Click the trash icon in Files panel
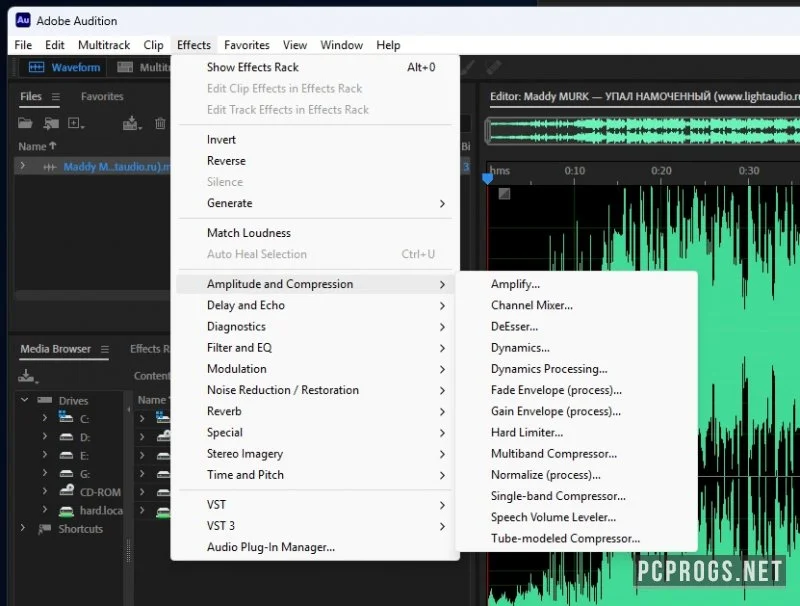The width and height of the screenshot is (800, 606). (160, 123)
